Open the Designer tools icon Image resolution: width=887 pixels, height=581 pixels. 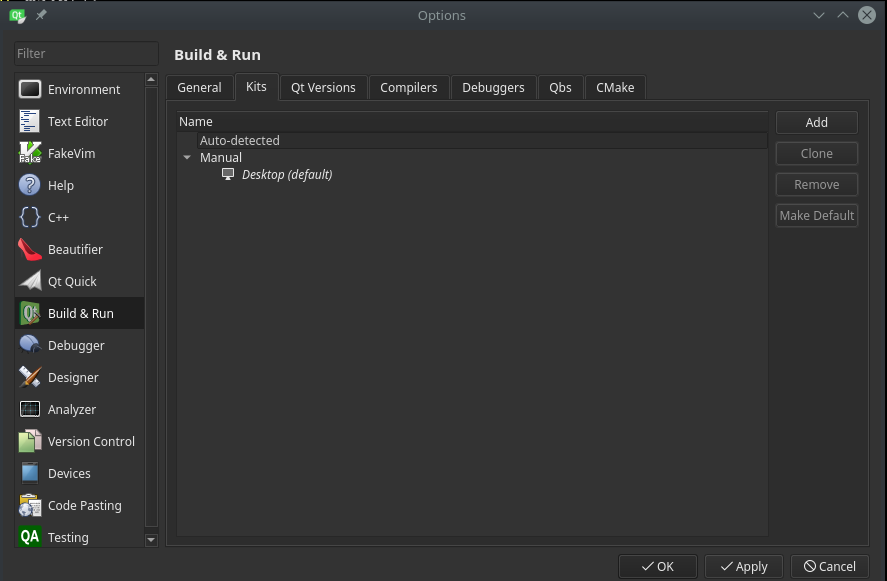(x=30, y=377)
